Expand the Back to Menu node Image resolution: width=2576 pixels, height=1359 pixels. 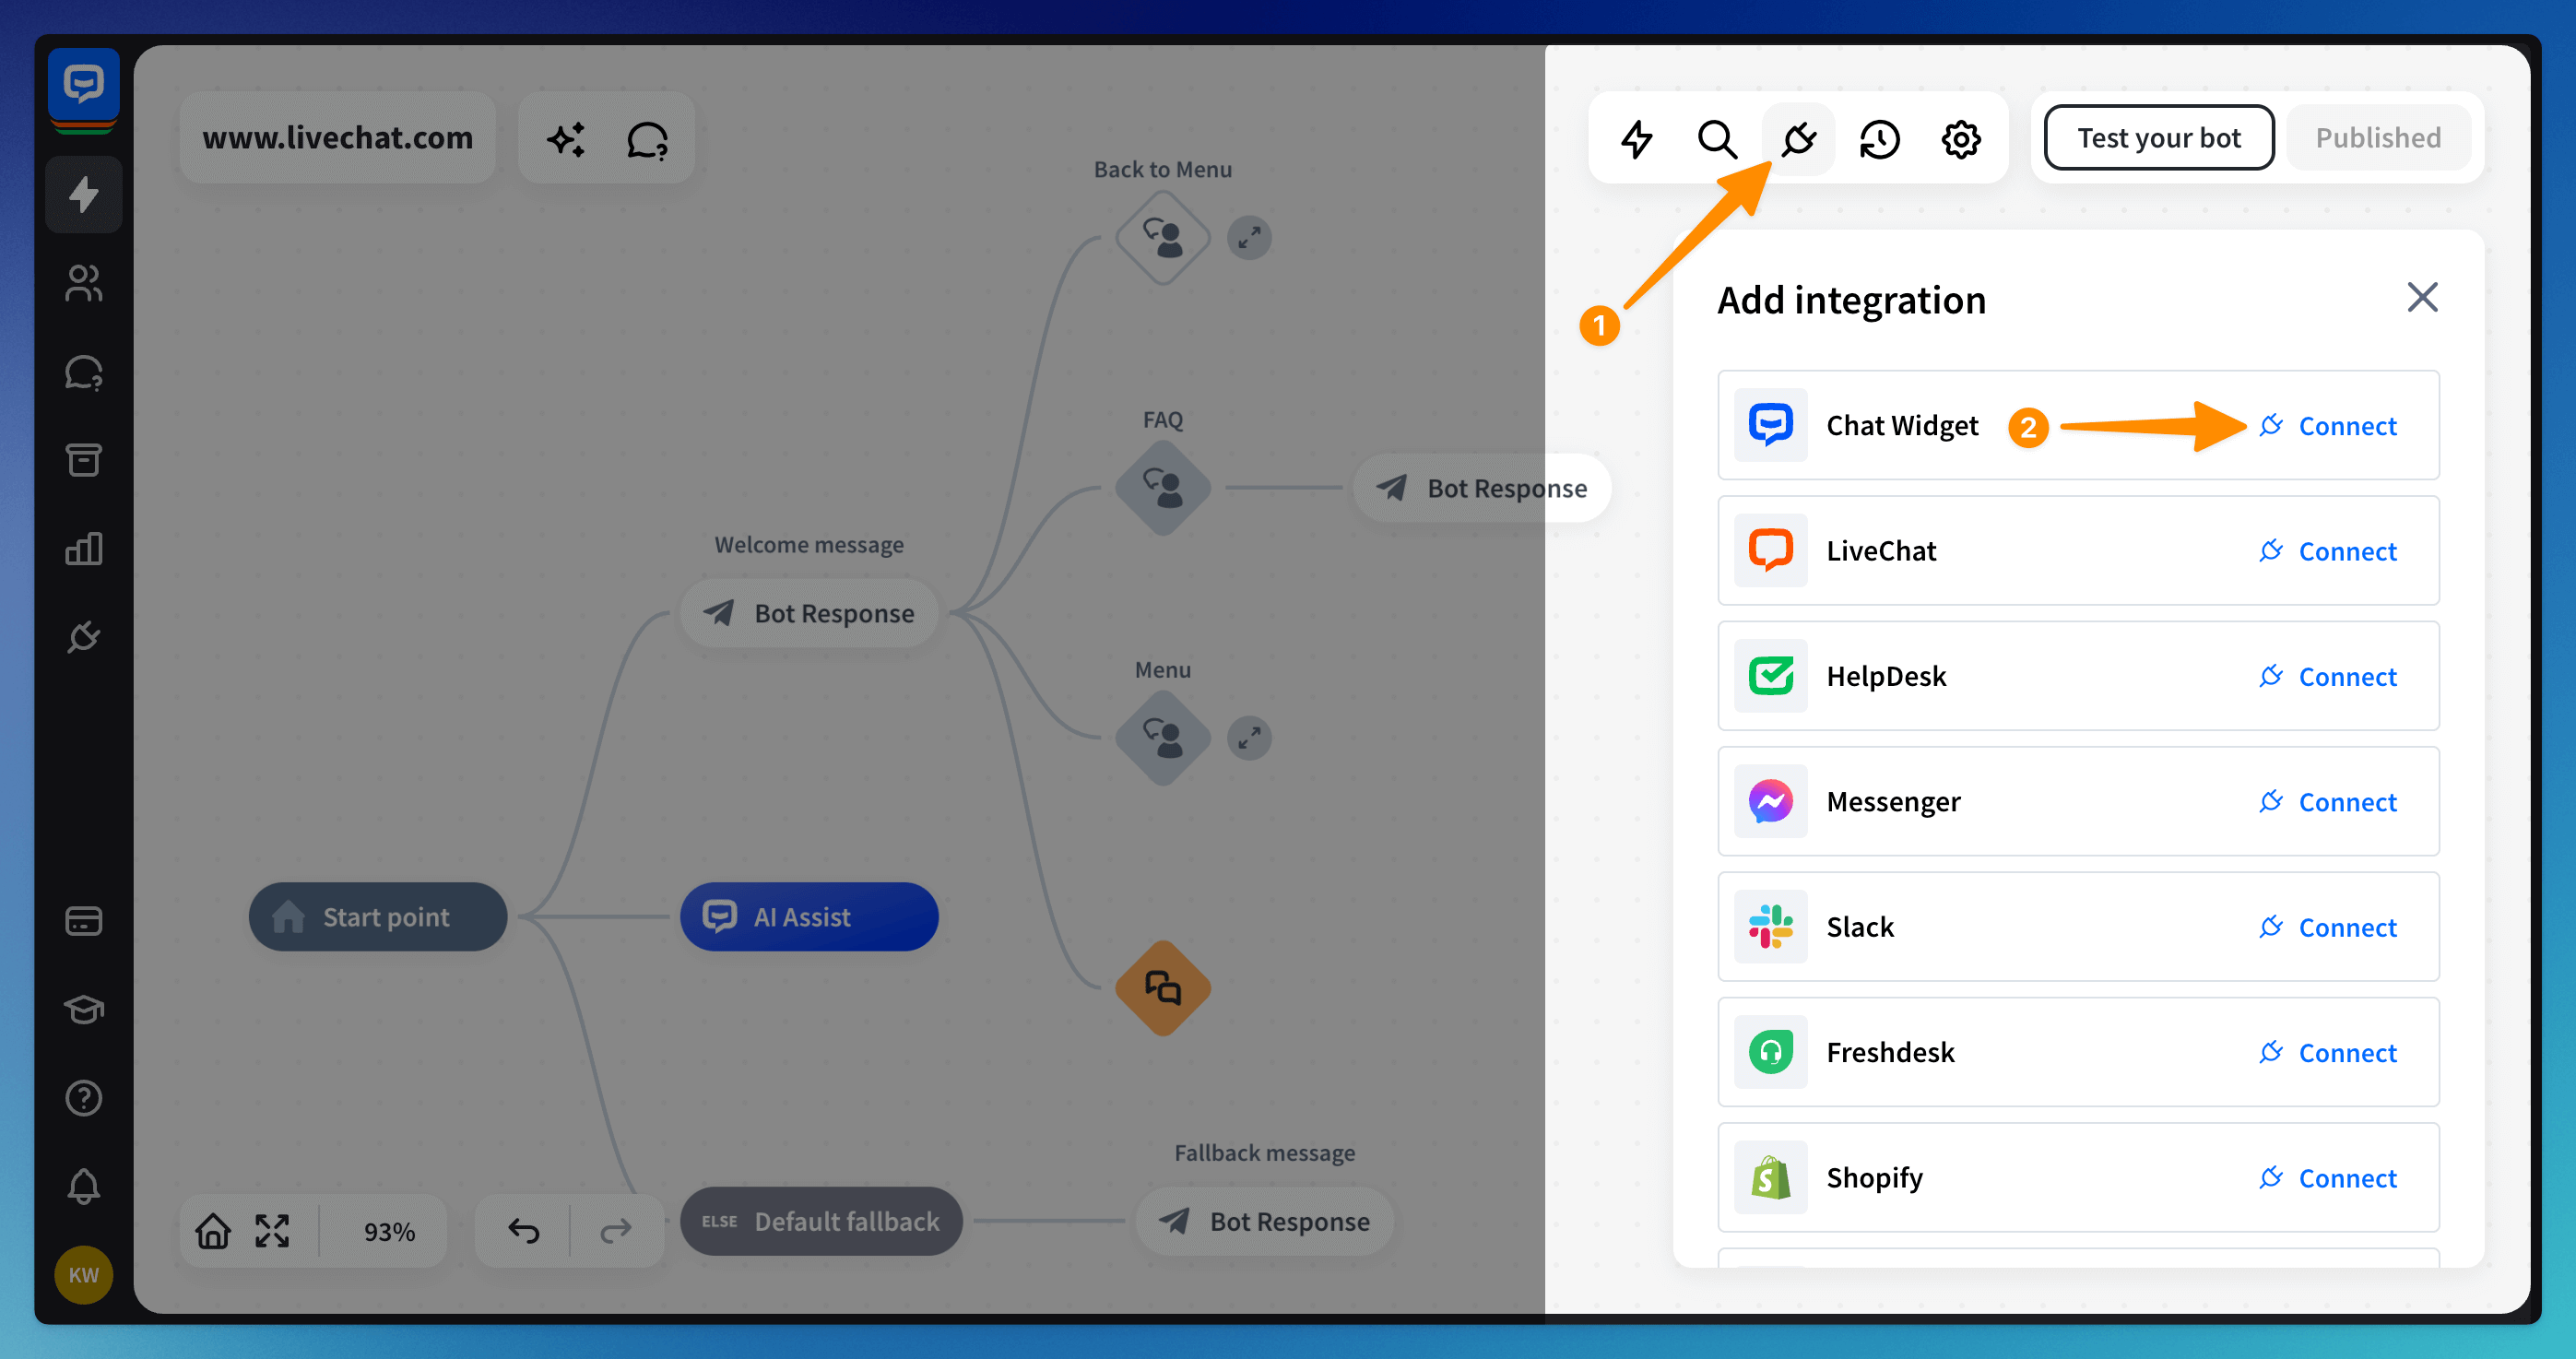[1249, 238]
